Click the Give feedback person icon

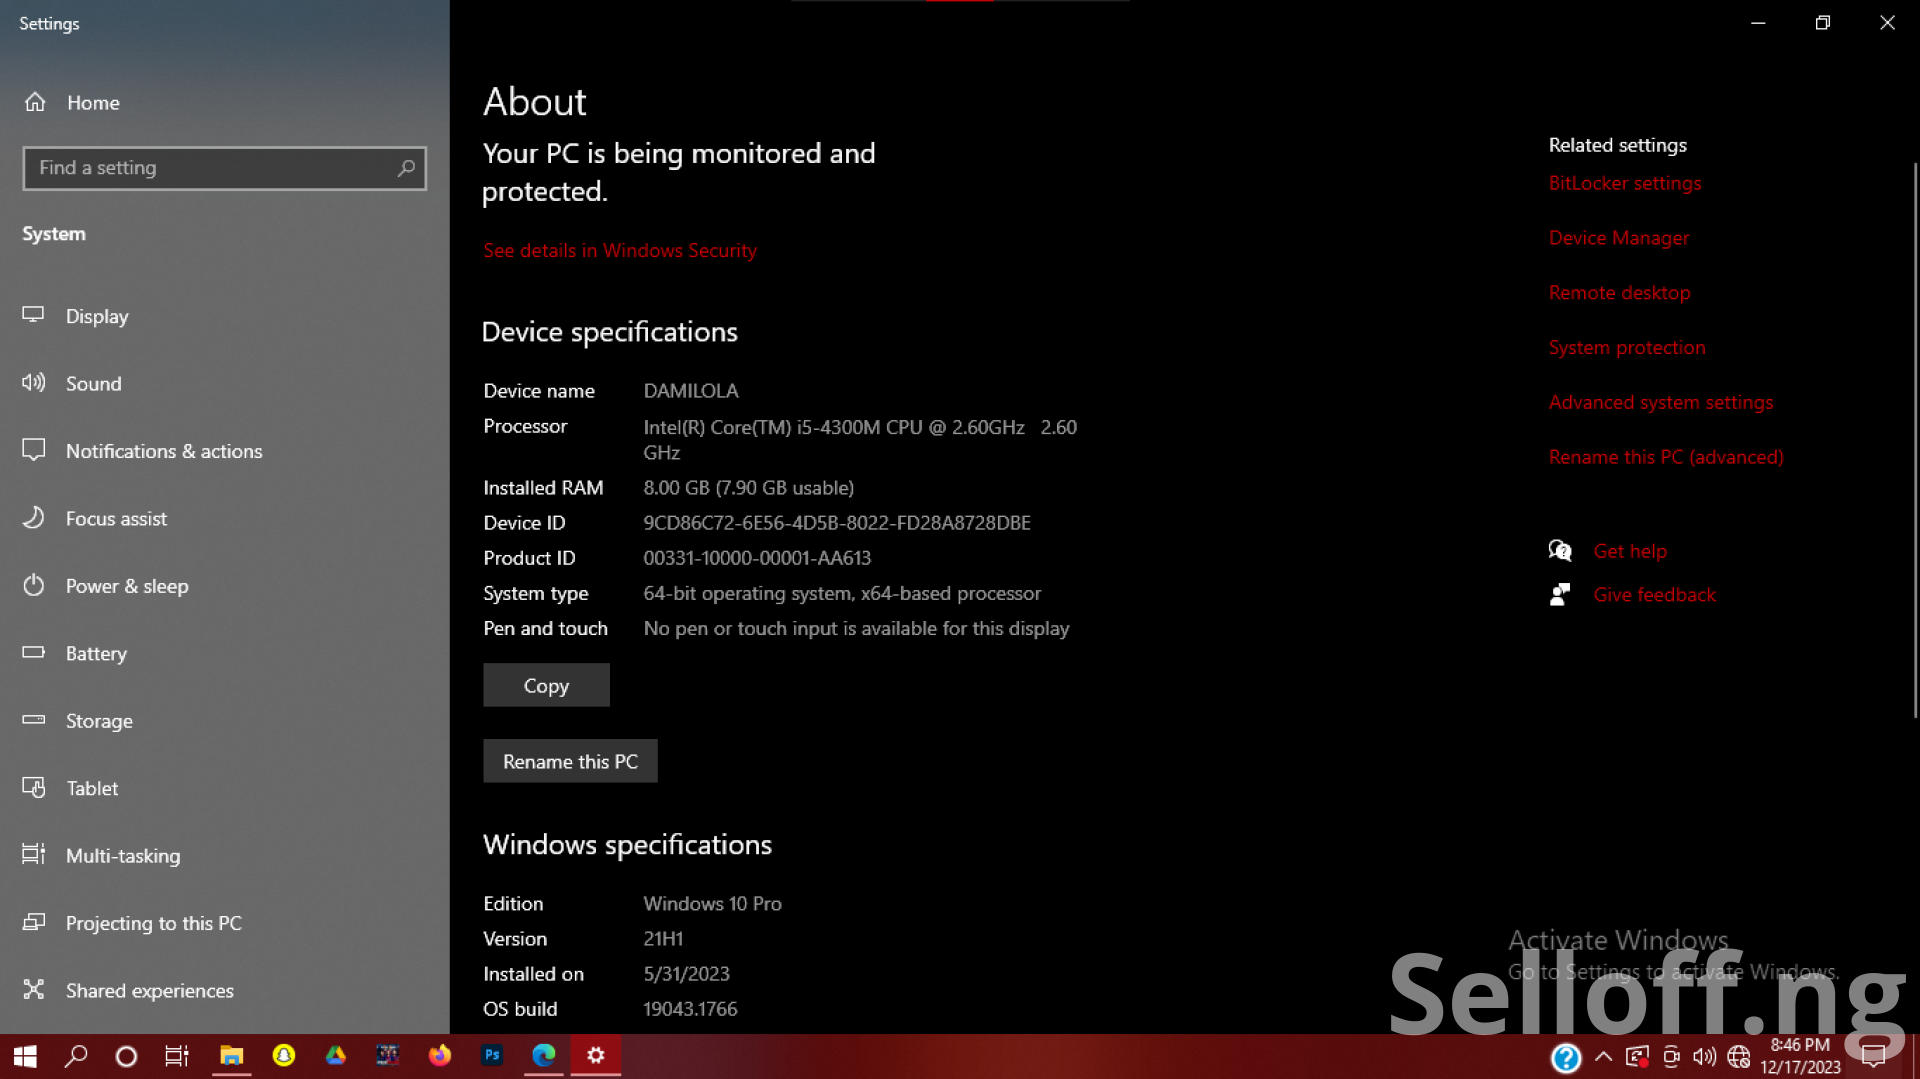pyautogui.click(x=1560, y=595)
